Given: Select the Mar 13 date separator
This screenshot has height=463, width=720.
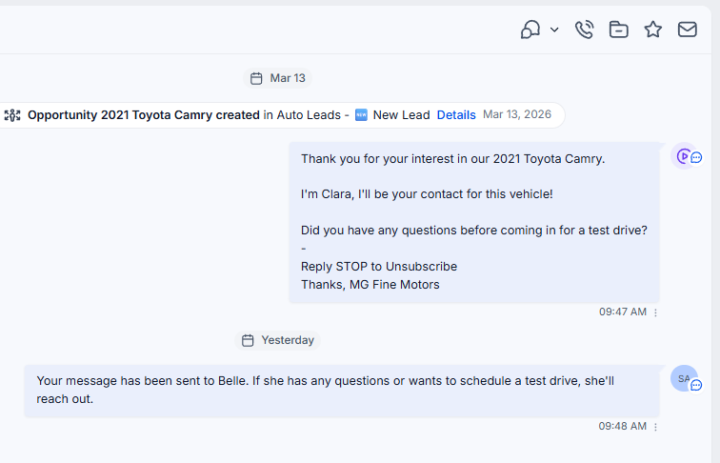Looking at the screenshot, I should pyautogui.click(x=278, y=78).
